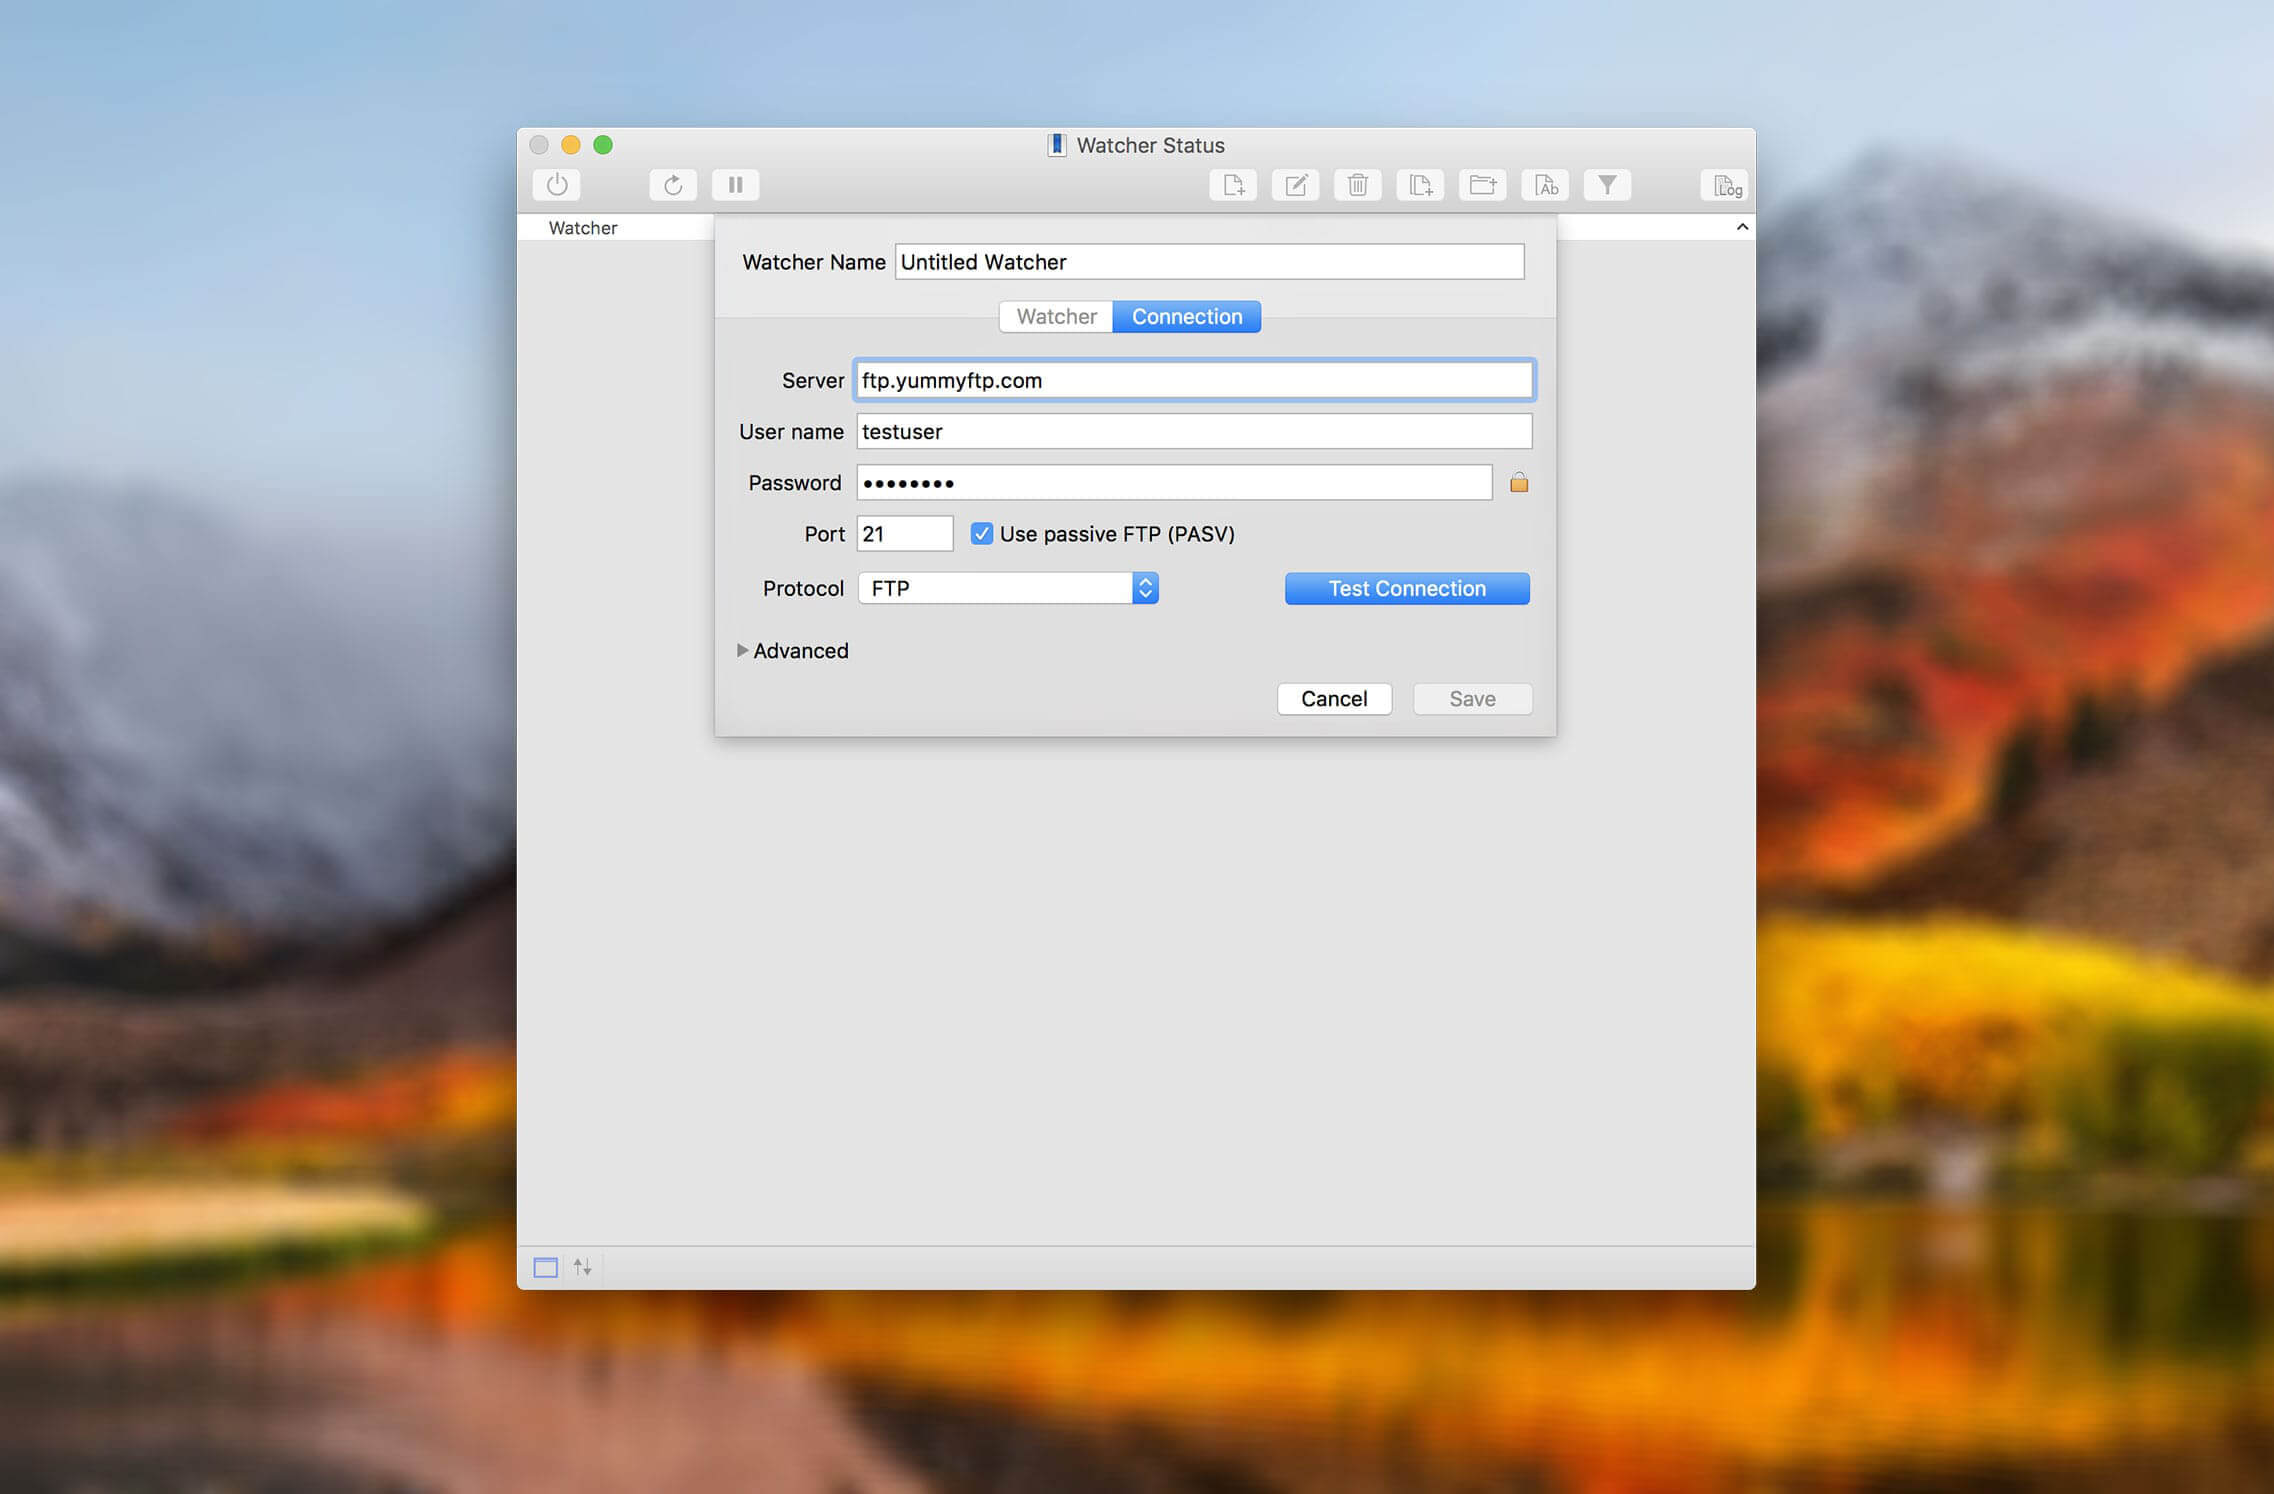Click the yellow minimize window button

click(x=571, y=145)
